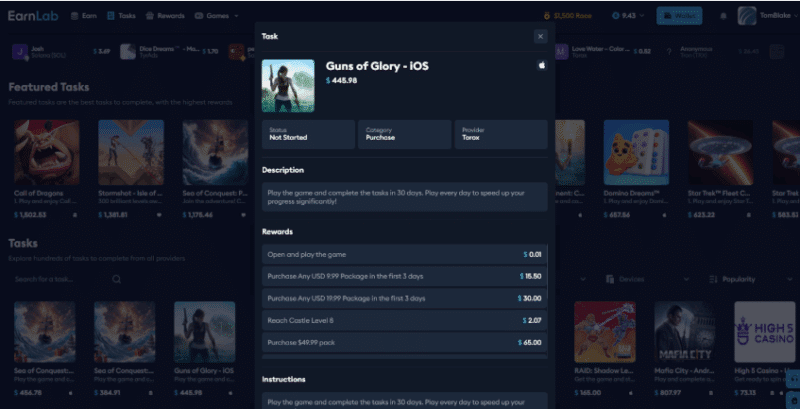Open the RAID: Shadow Legends task card

coord(605,349)
